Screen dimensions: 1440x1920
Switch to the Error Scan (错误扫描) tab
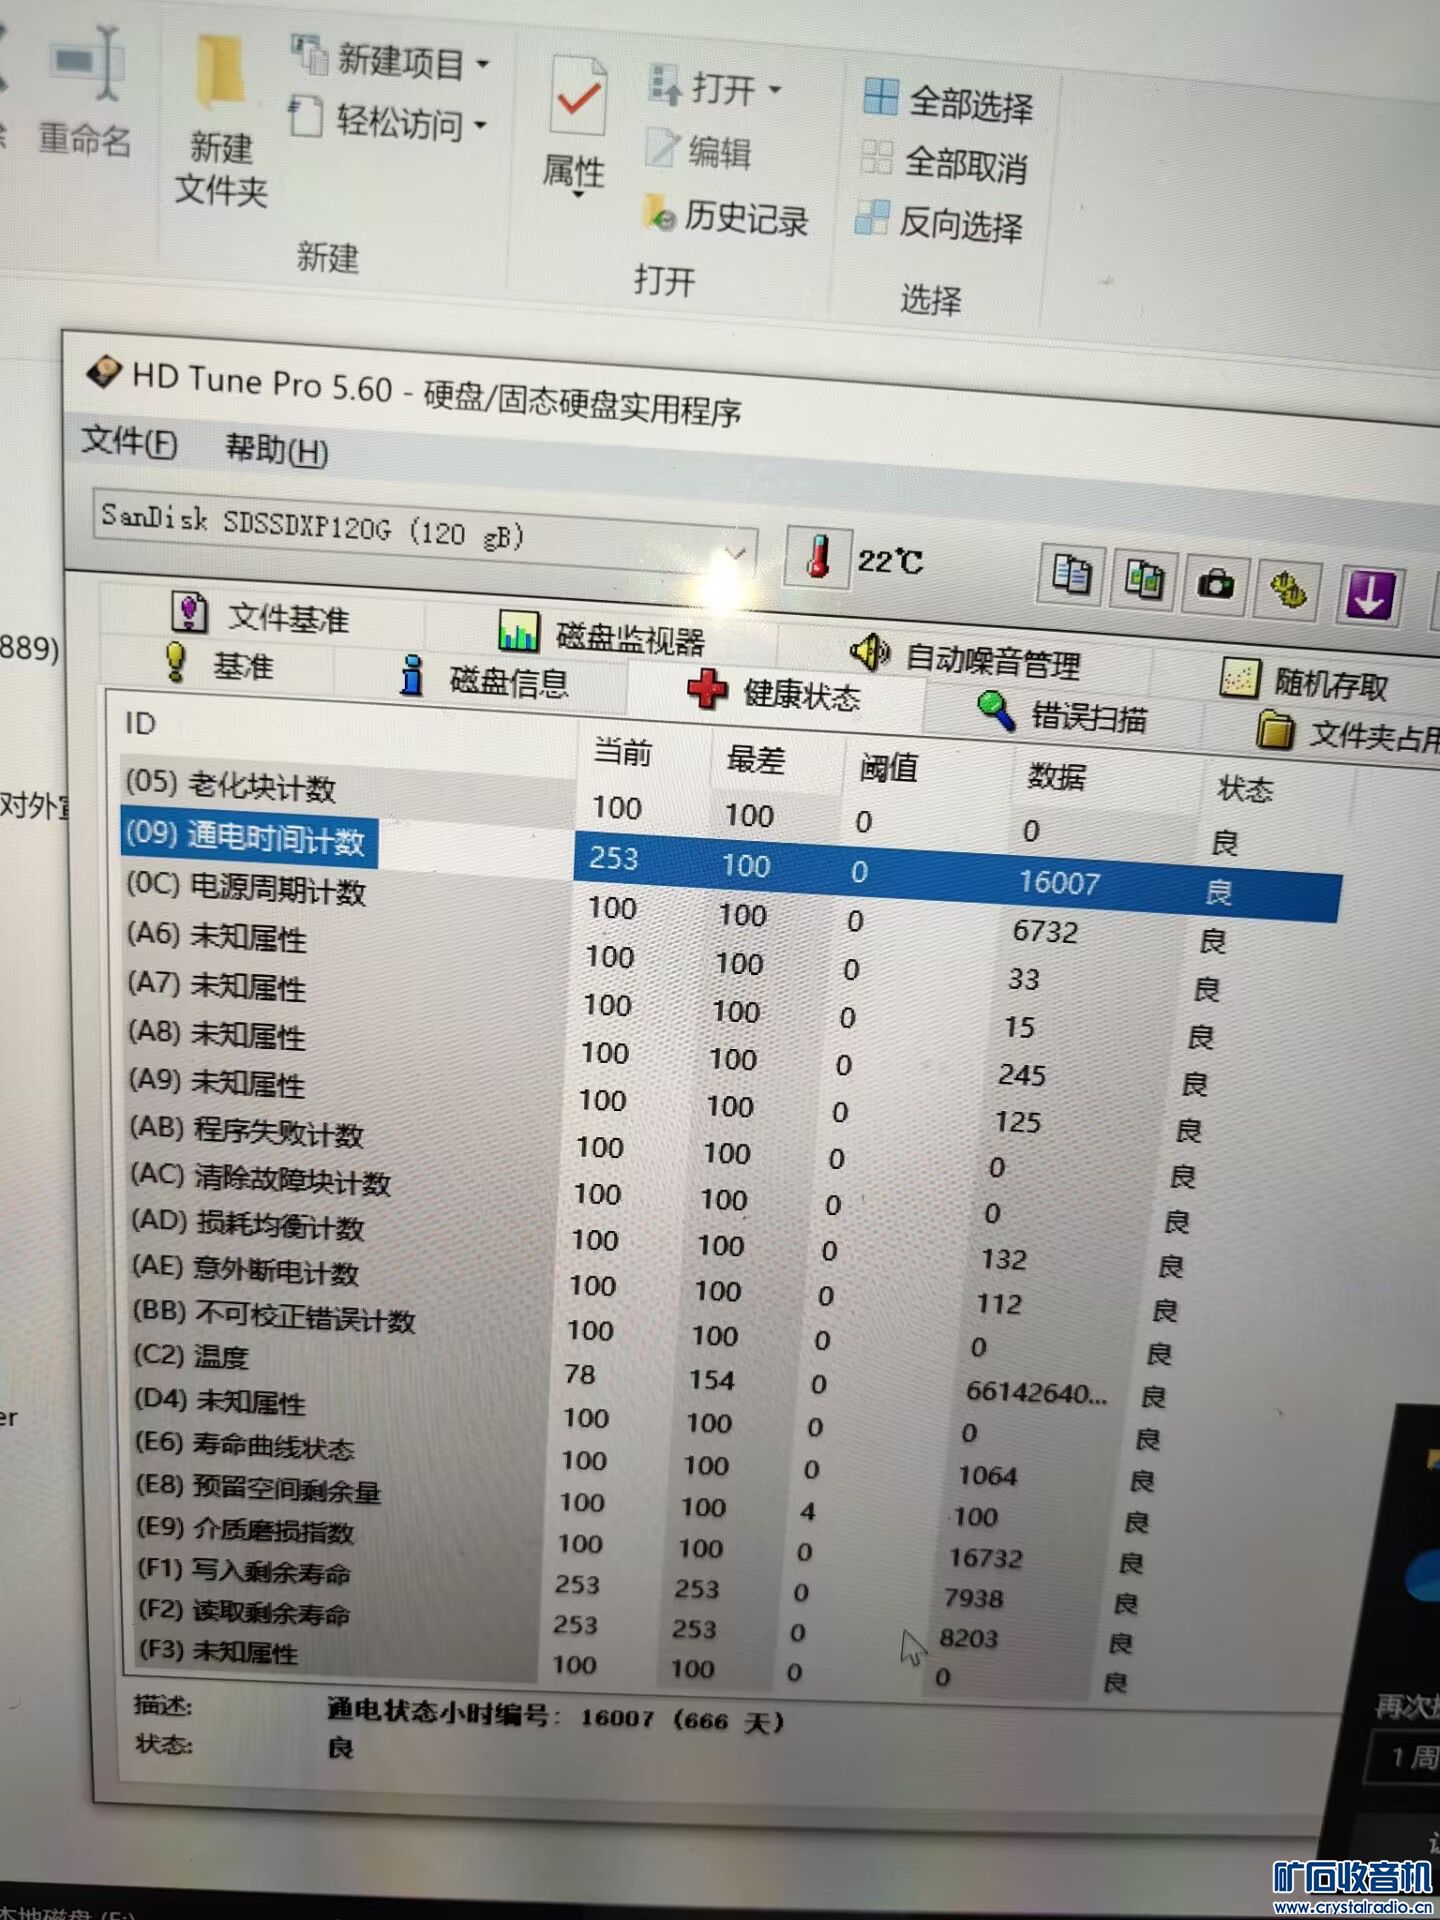[x=1062, y=714]
